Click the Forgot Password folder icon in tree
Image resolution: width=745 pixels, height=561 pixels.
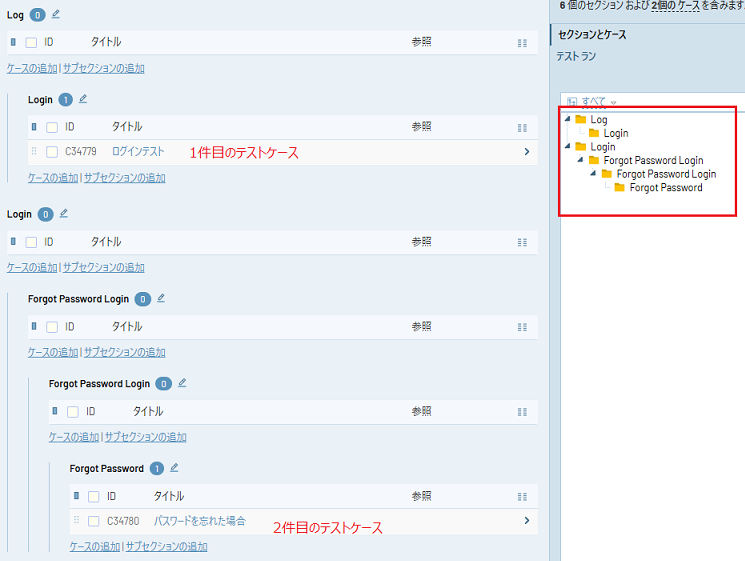620,188
